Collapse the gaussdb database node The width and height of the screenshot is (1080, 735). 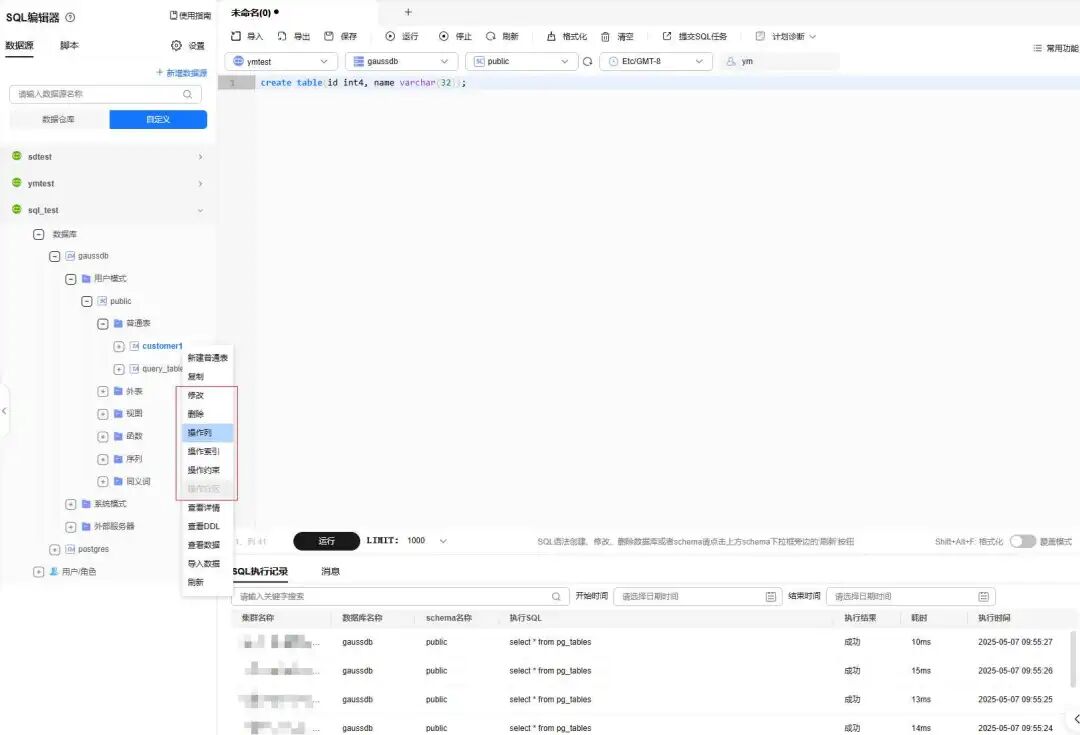(54, 256)
